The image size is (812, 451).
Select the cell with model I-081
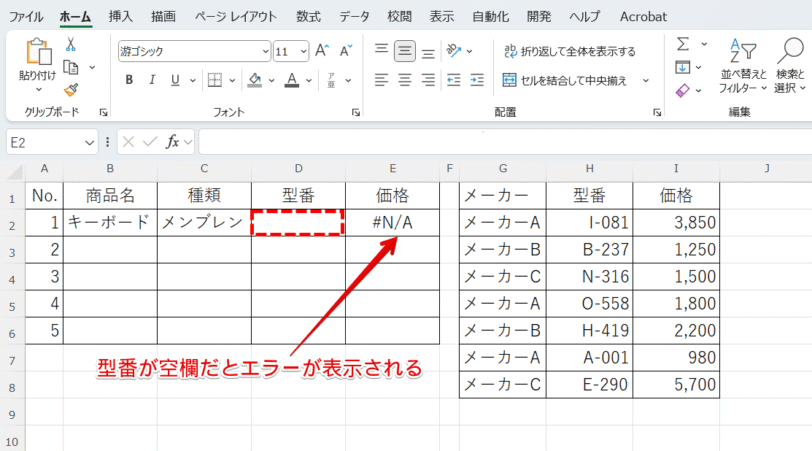(589, 223)
